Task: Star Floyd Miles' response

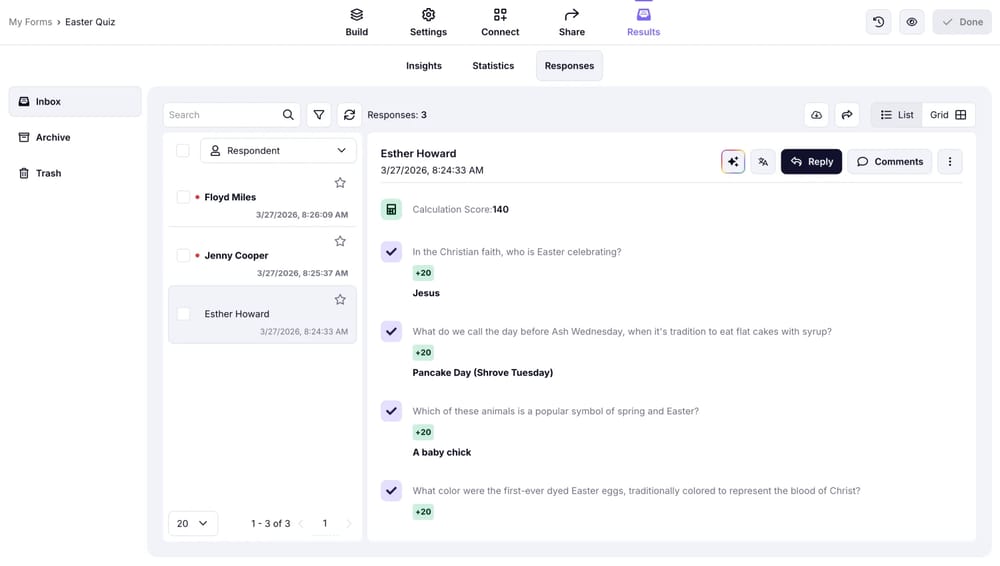Action: pos(340,183)
